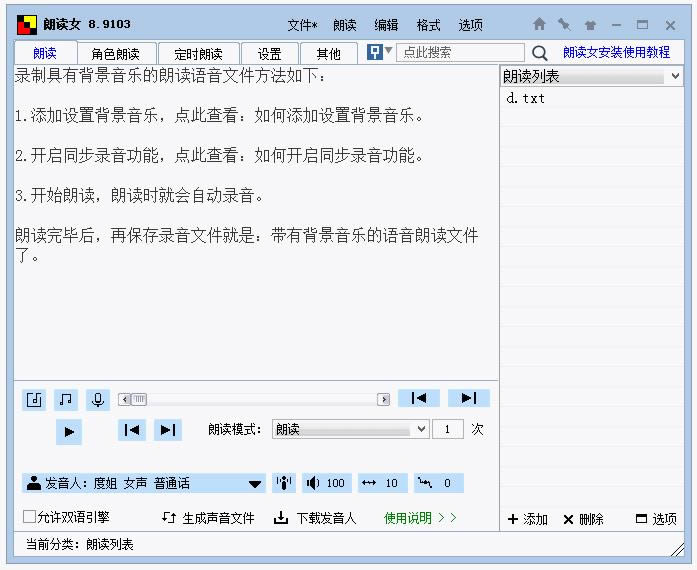This screenshot has height=570, width=697.
Task: Switch to the 角色朗读 tab
Action: 116,54
